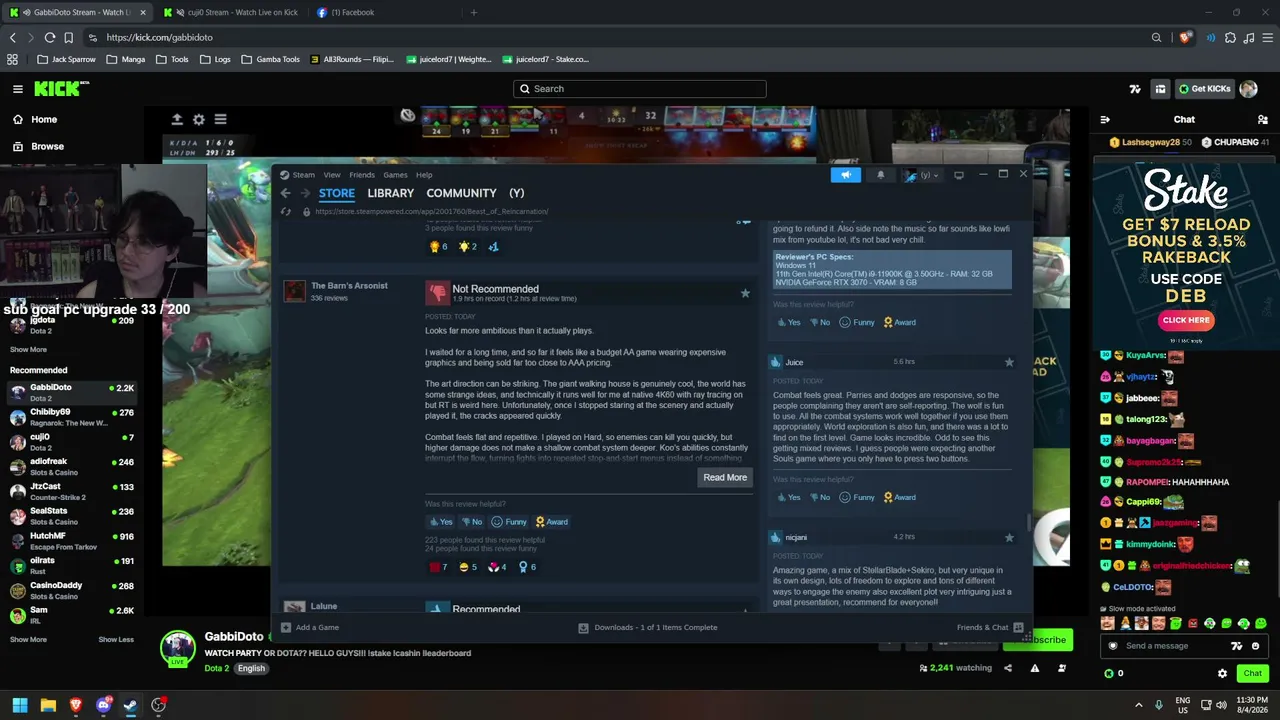1280x720 pixels.
Task: Mark the PC specs review as Funny
Action: (856, 322)
